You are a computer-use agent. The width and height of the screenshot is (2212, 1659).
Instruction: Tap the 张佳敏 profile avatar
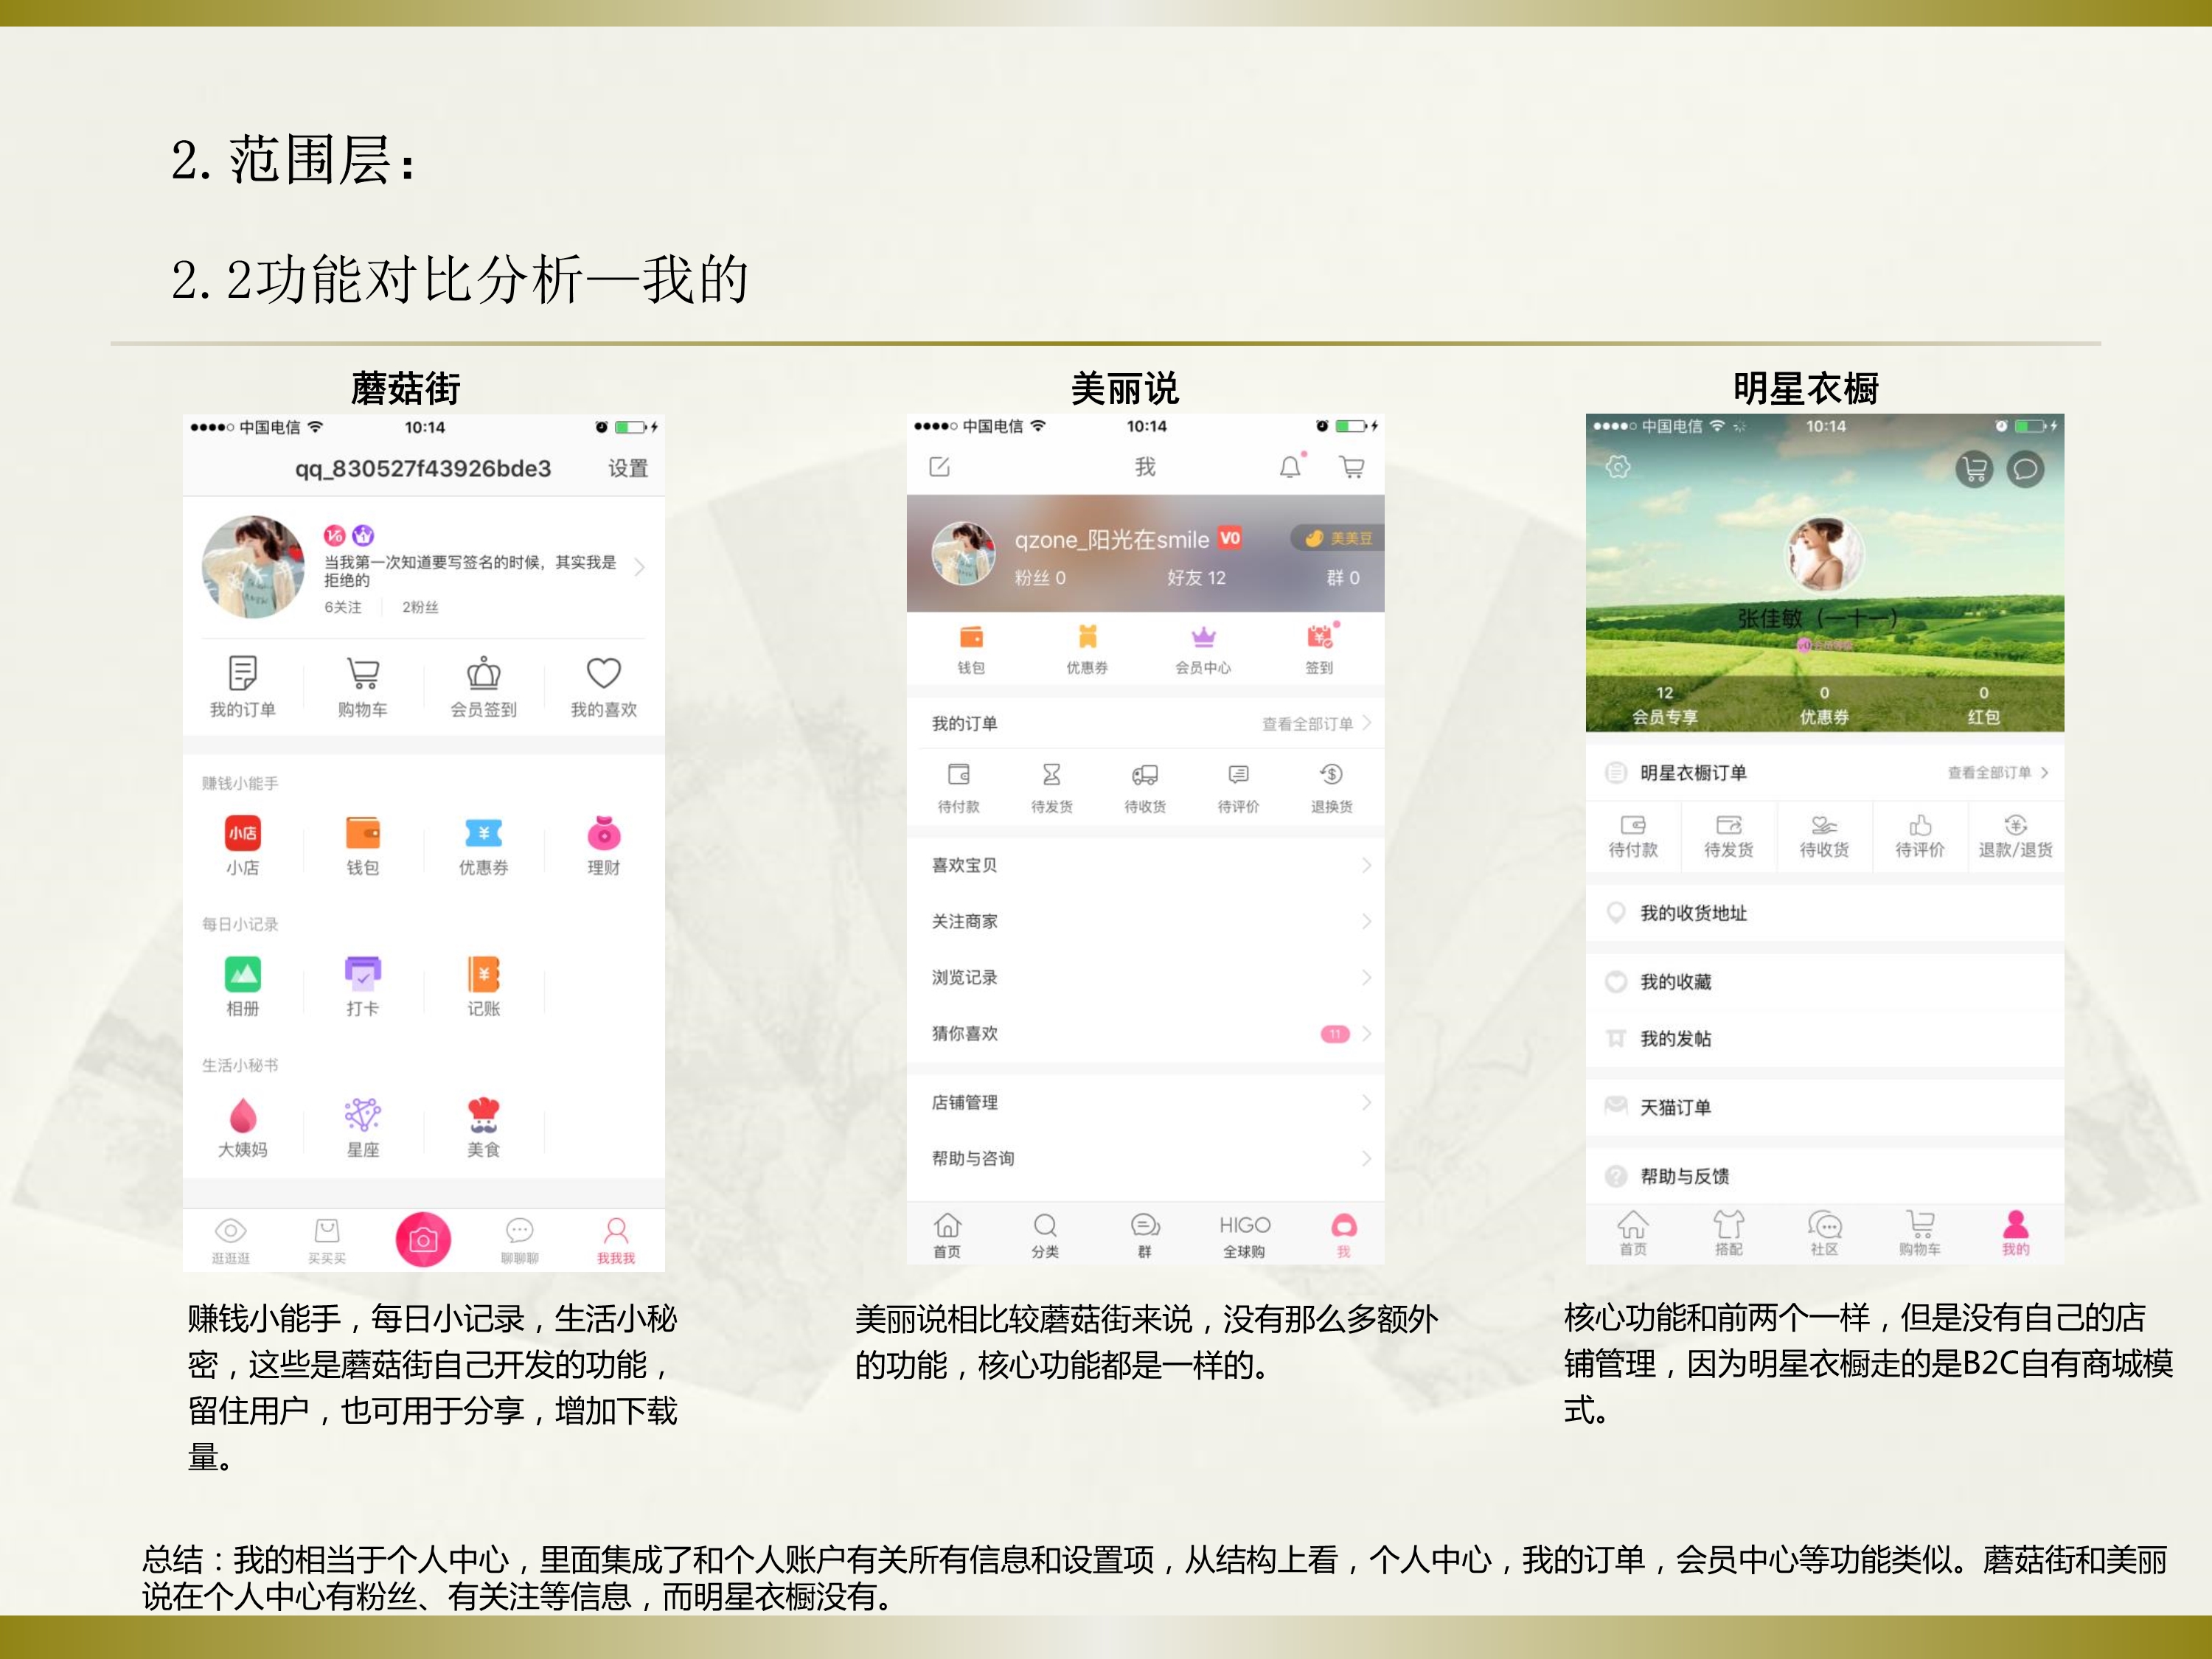click(x=1824, y=553)
